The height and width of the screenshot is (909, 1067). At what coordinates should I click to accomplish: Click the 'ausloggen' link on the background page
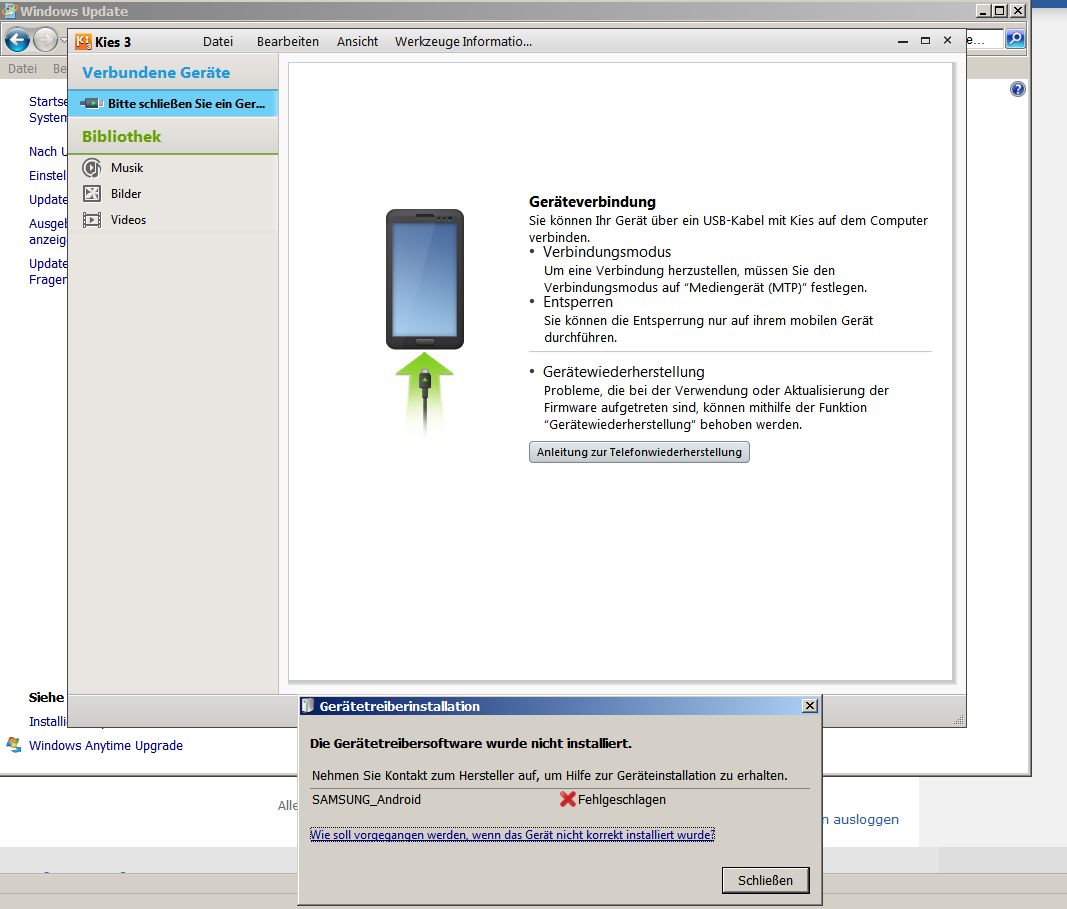tap(866, 819)
